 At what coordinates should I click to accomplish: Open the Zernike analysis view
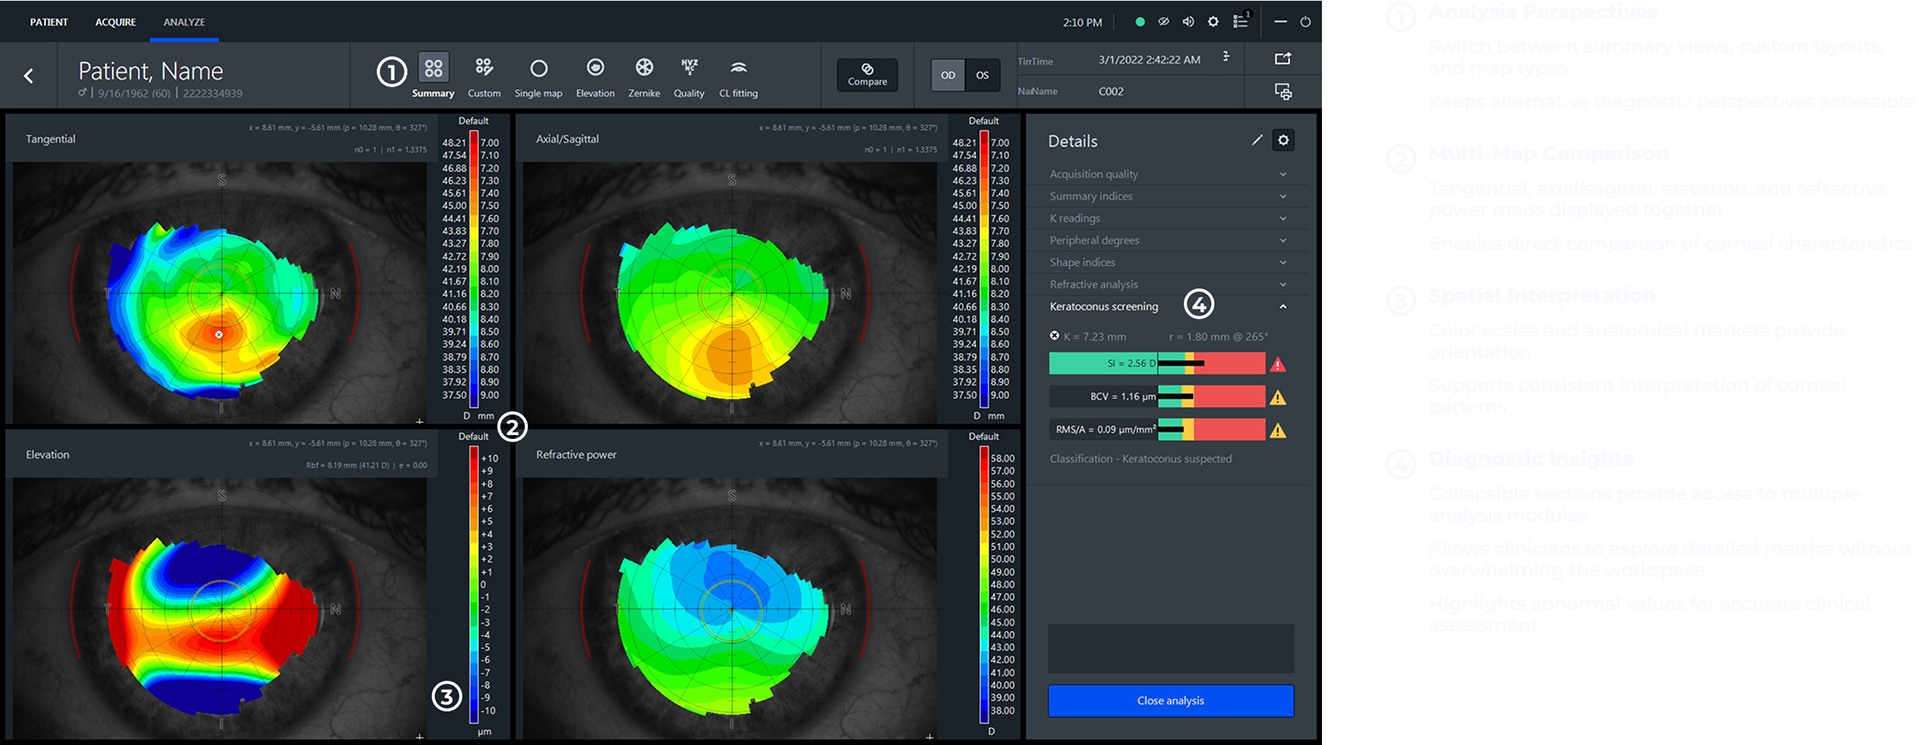click(x=644, y=67)
